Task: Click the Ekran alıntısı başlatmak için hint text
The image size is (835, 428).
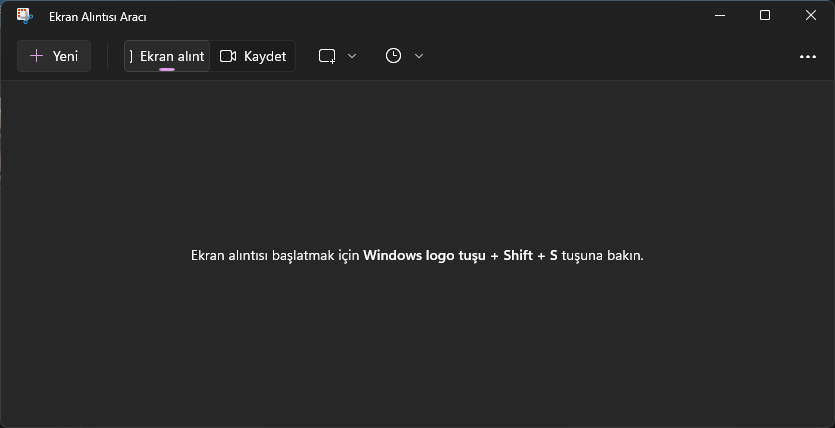Action: click(x=275, y=255)
